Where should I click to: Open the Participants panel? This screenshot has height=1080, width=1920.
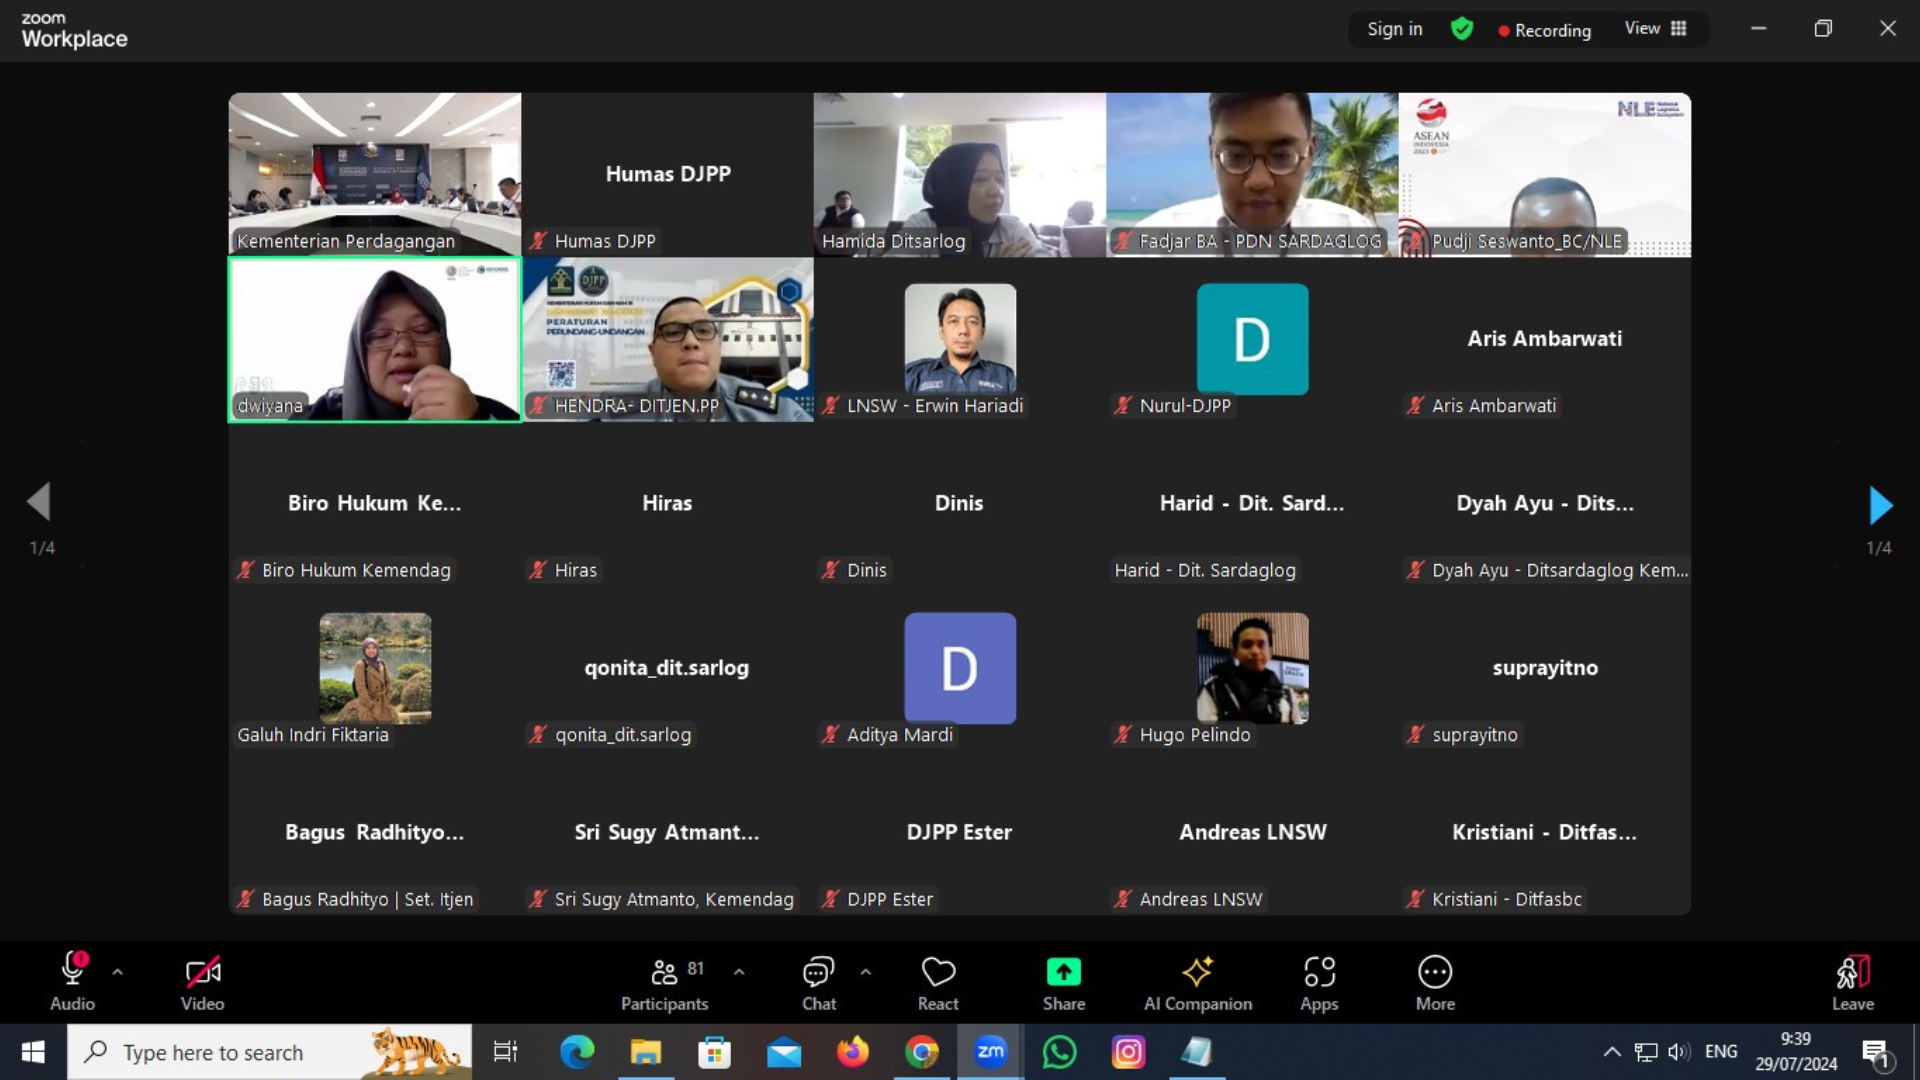(x=664, y=982)
